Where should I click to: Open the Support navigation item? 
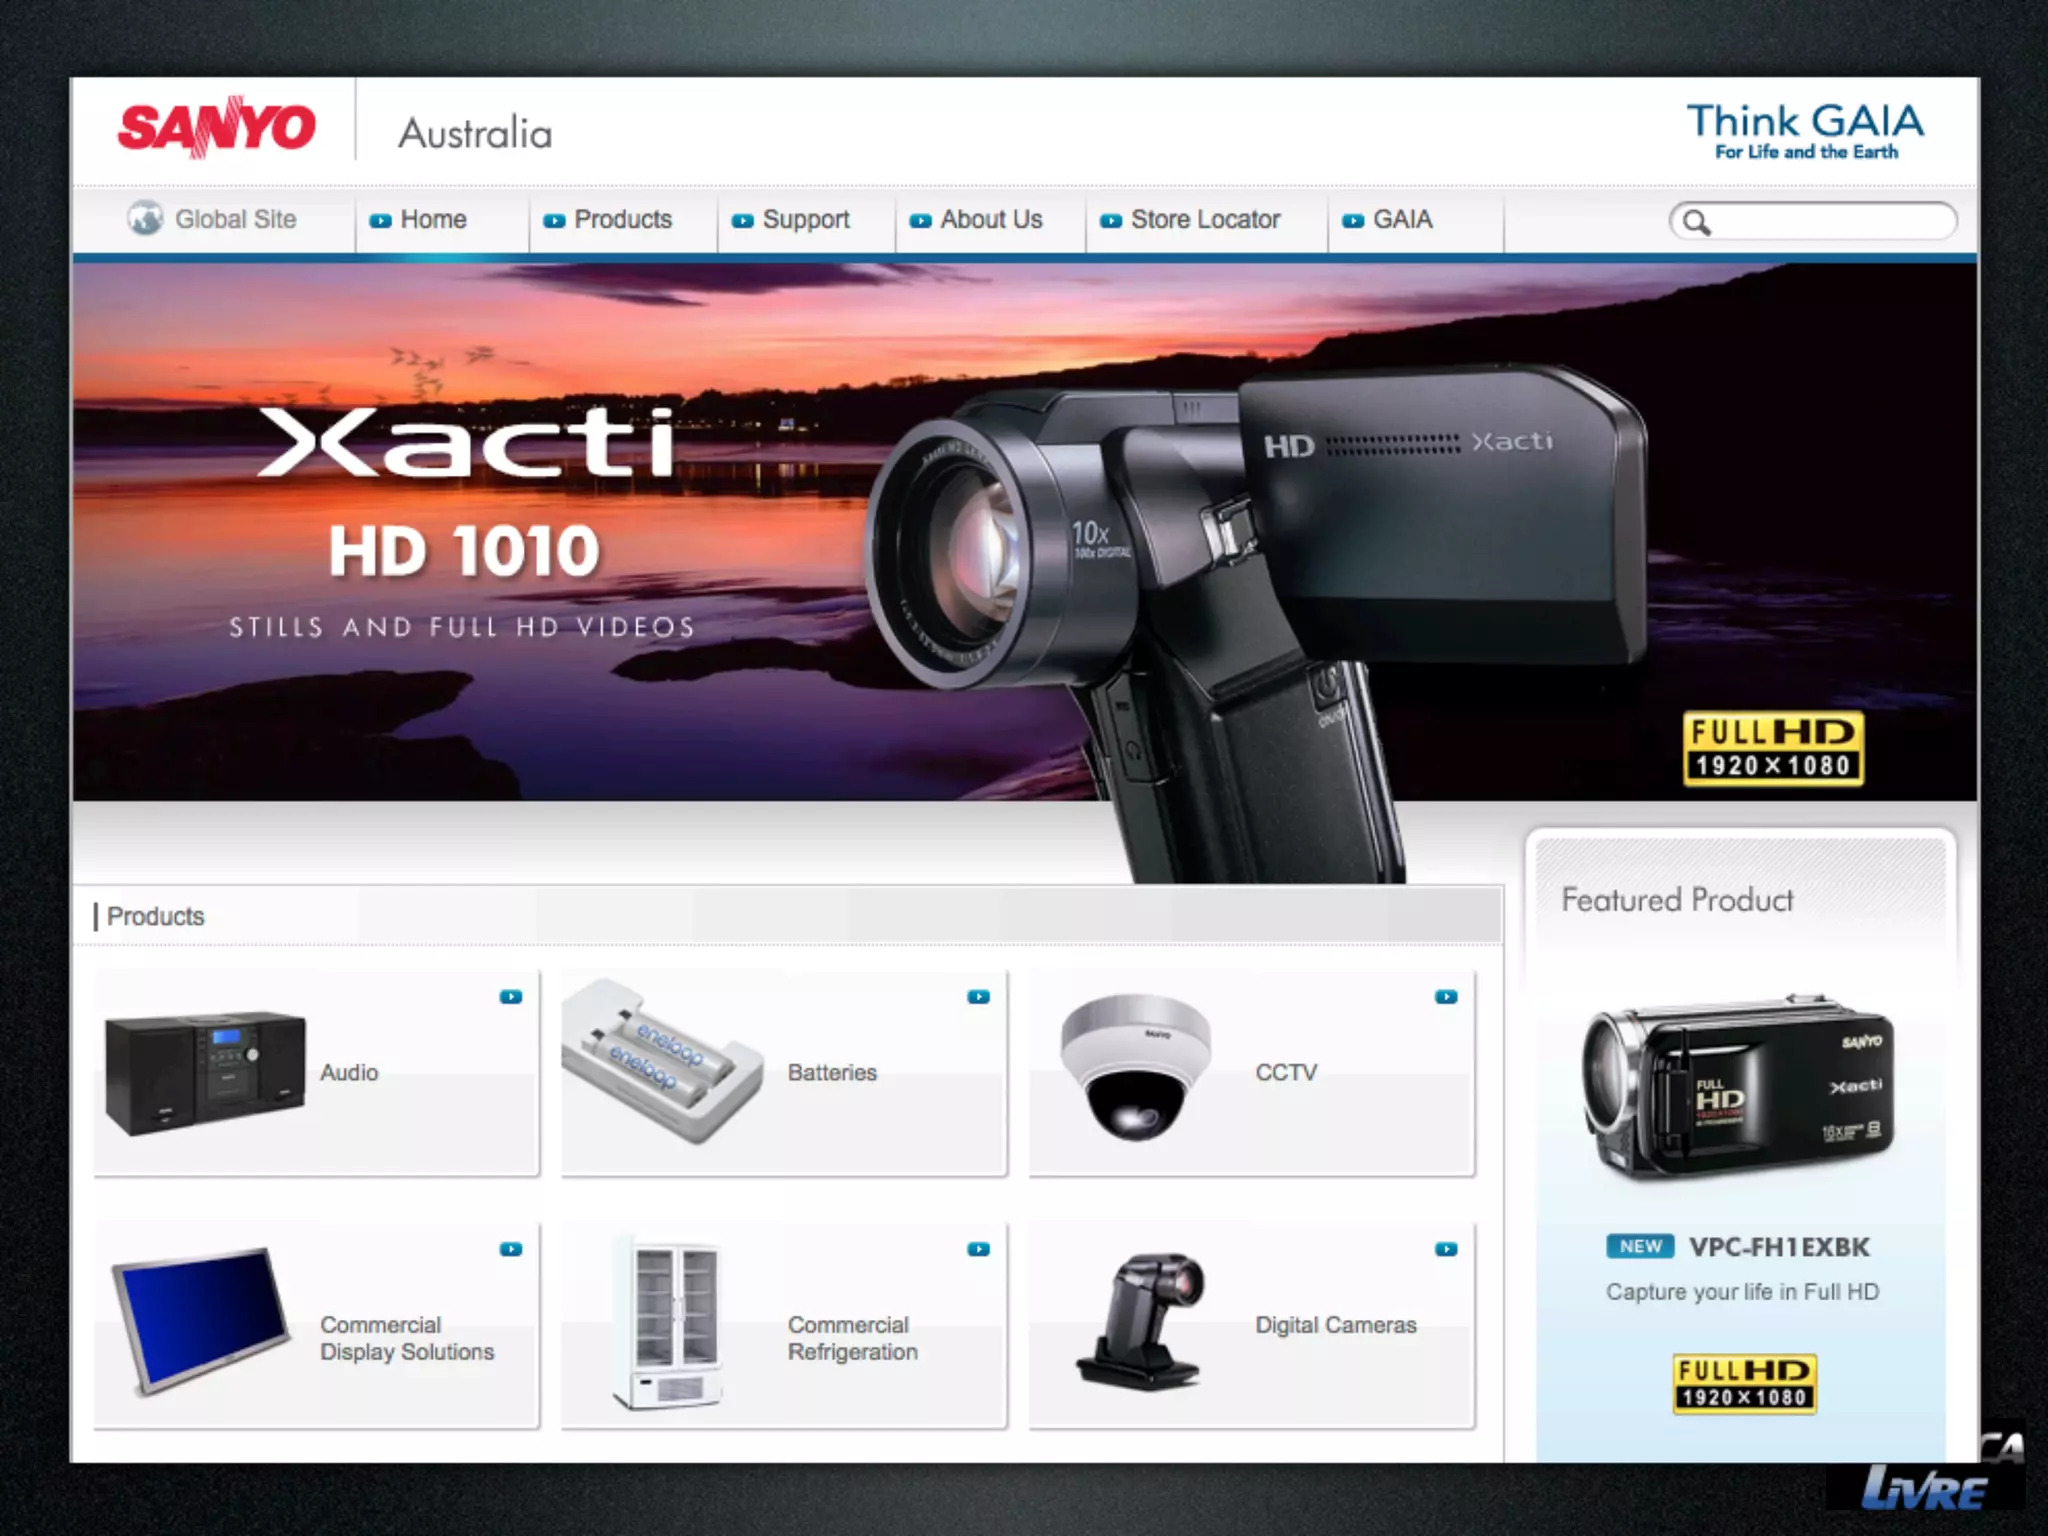805,219
